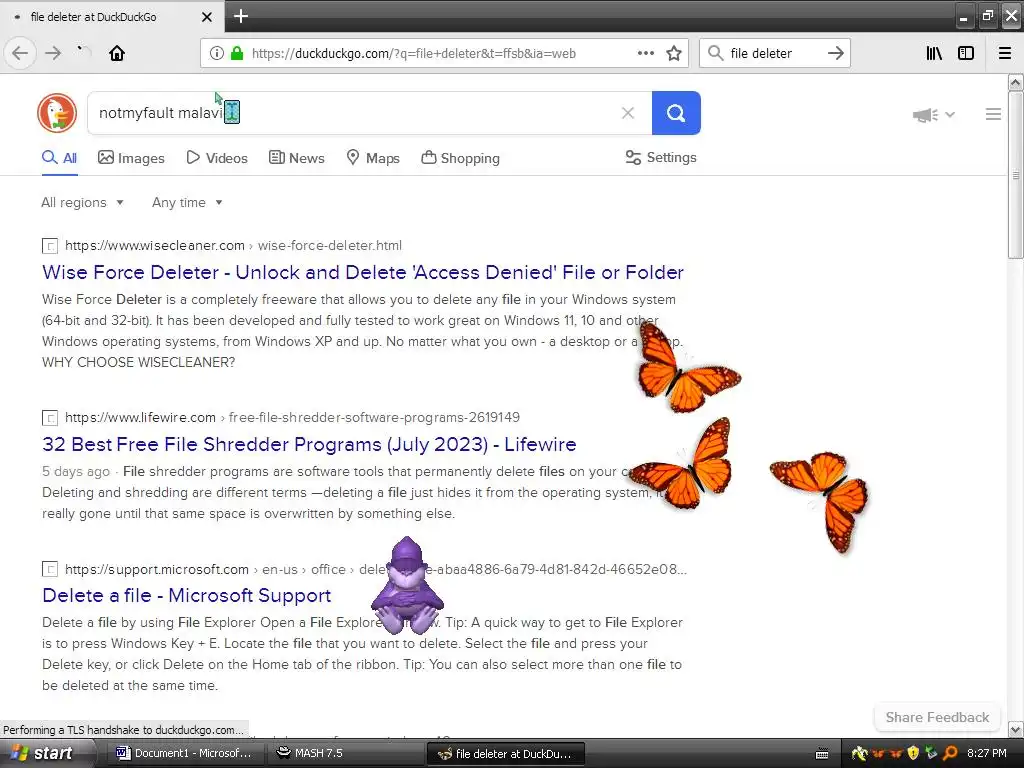Viewport: 1024px width, 768px height.
Task: Open the DuckDuckGo side menu icon
Action: 993,114
